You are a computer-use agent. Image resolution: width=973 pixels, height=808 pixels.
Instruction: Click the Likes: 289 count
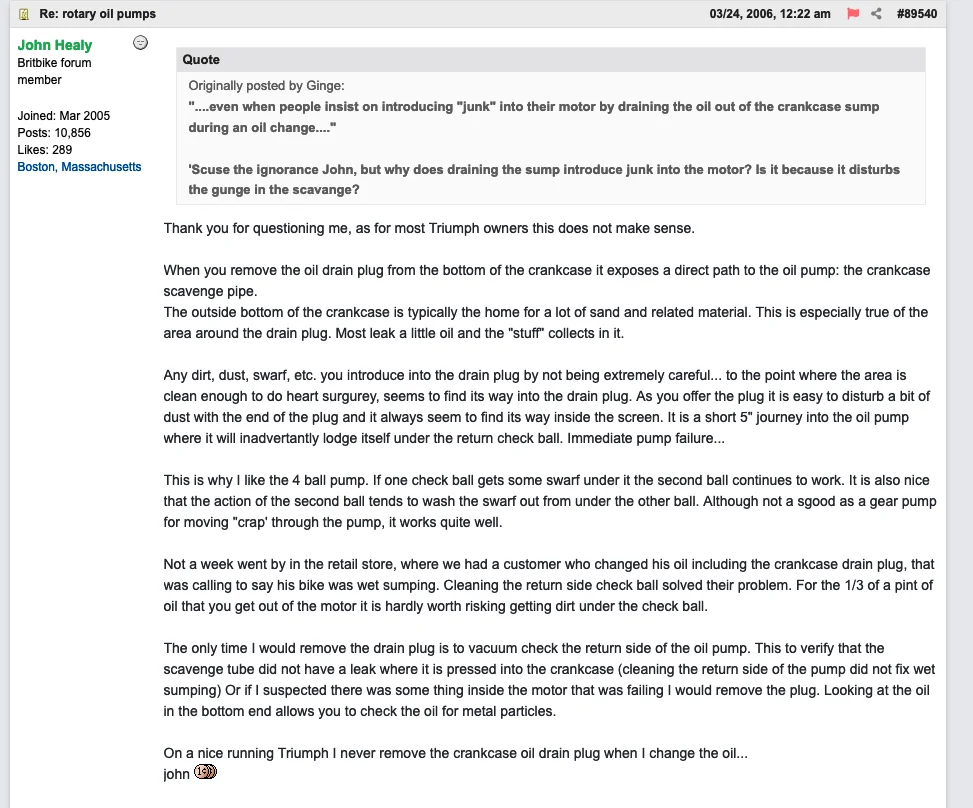click(45, 150)
